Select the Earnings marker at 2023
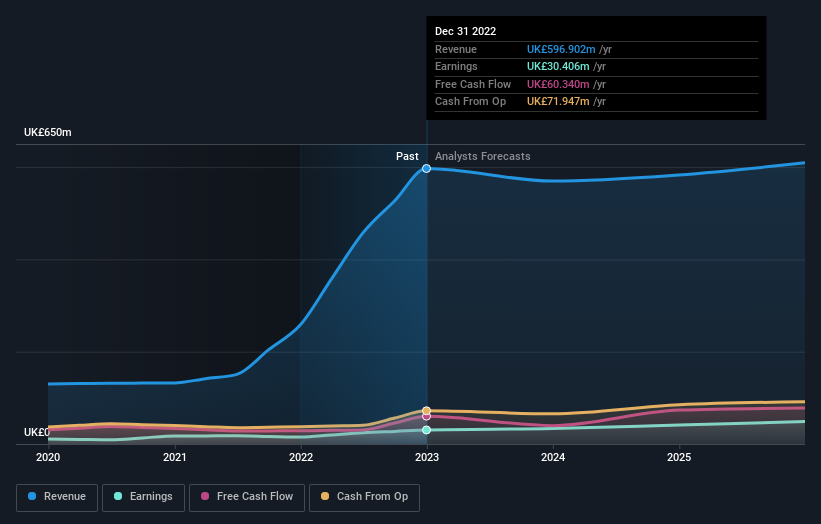Image resolution: width=821 pixels, height=524 pixels. click(x=427, y=430)
